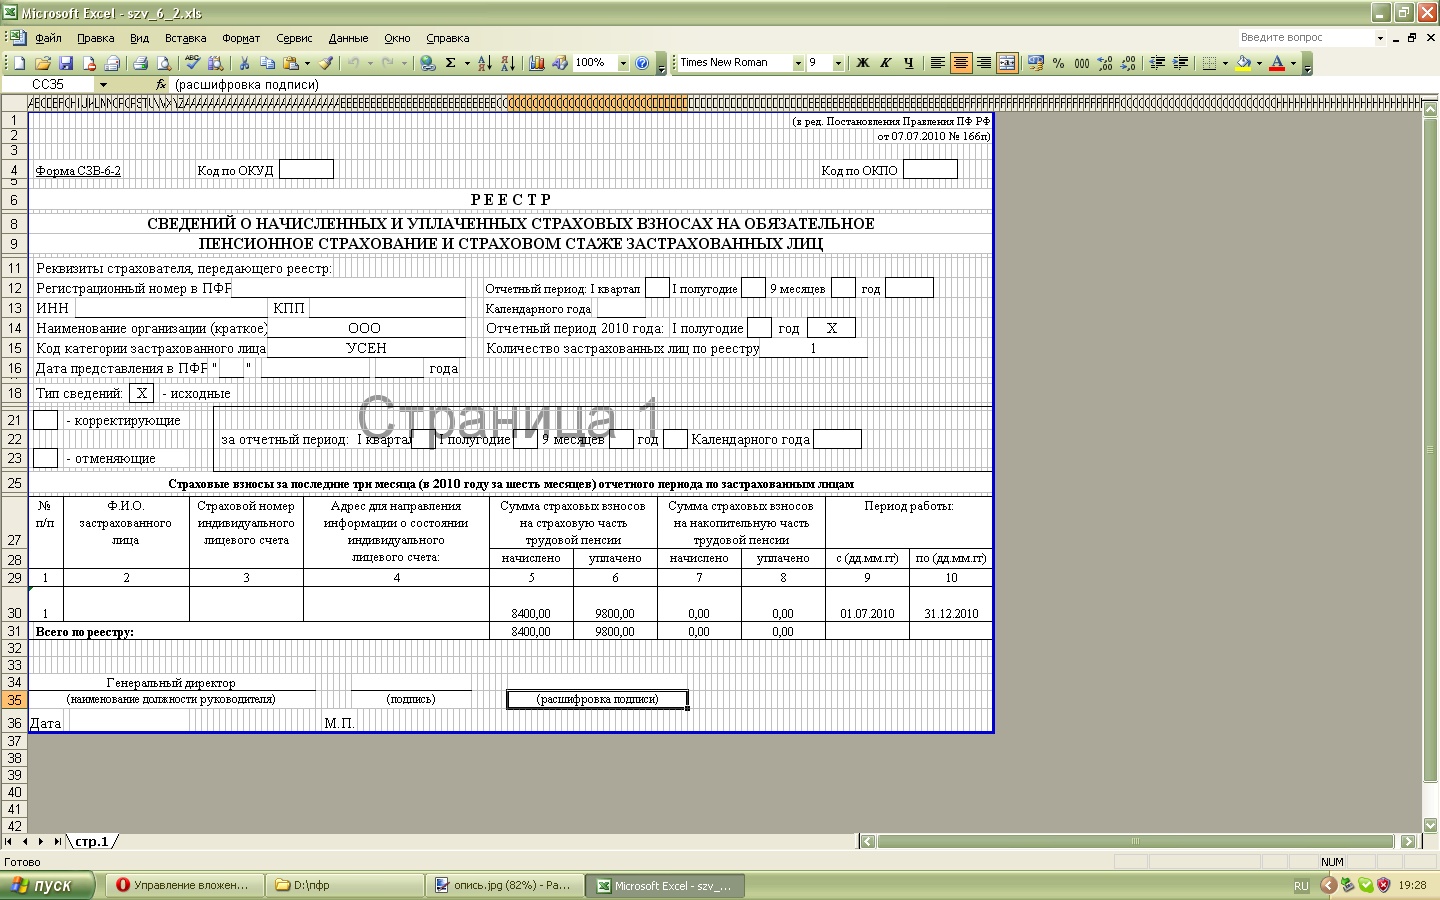Expand the Name Box dropdown arrow
1440x900 pixels.
[103, 85]
